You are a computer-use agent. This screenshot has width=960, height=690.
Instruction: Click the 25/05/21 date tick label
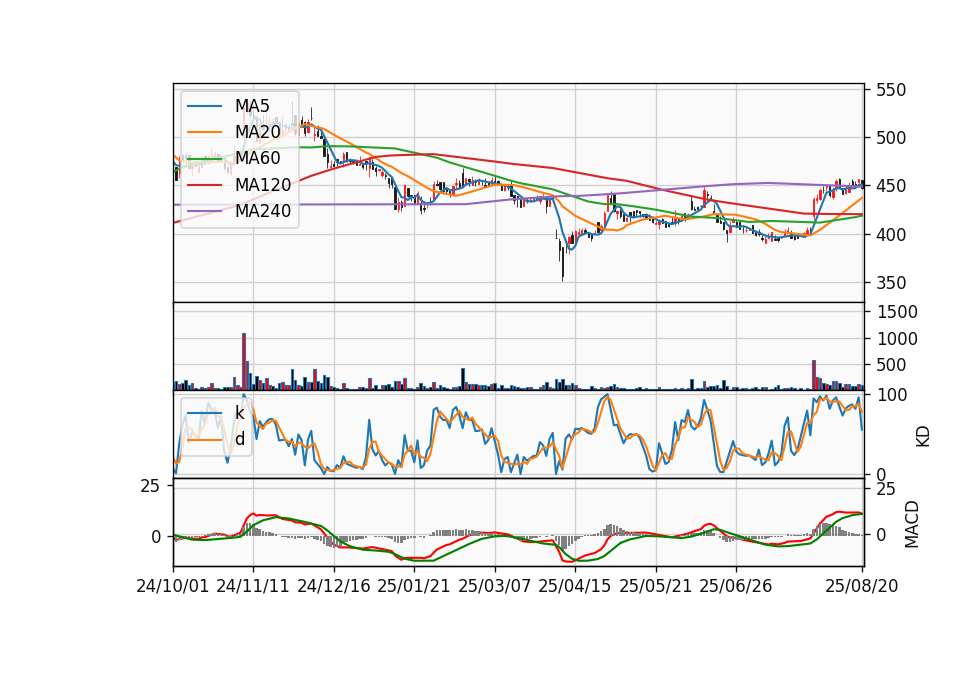click(x=656, y=586)
